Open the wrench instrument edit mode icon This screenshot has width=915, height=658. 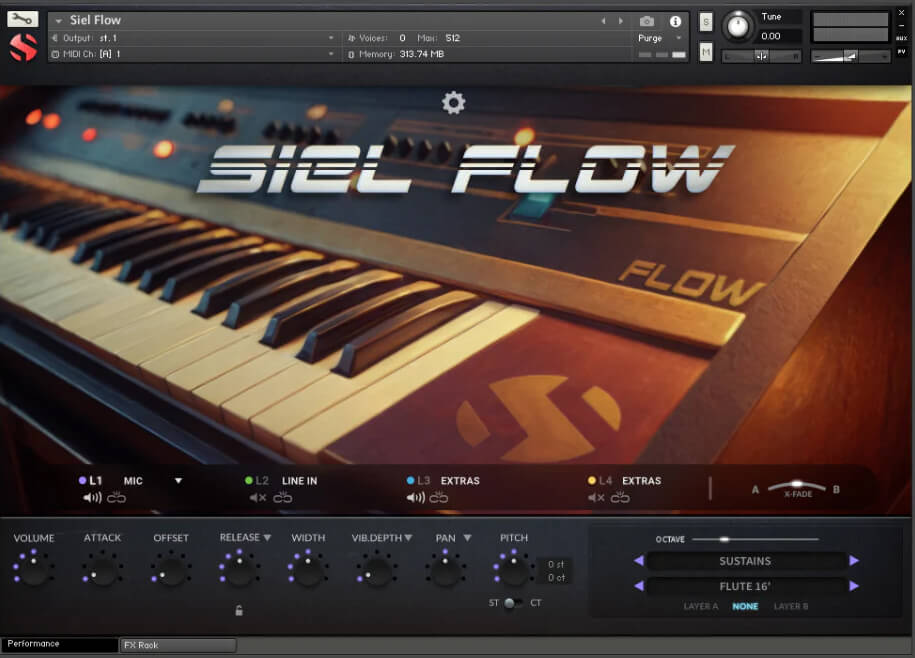[x=22, y=19]
